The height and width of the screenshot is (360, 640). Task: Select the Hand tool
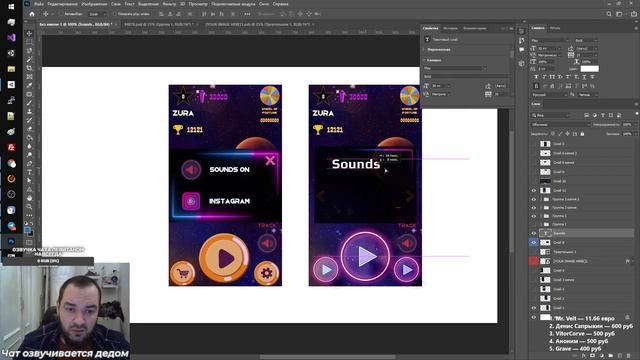point(29,198)
